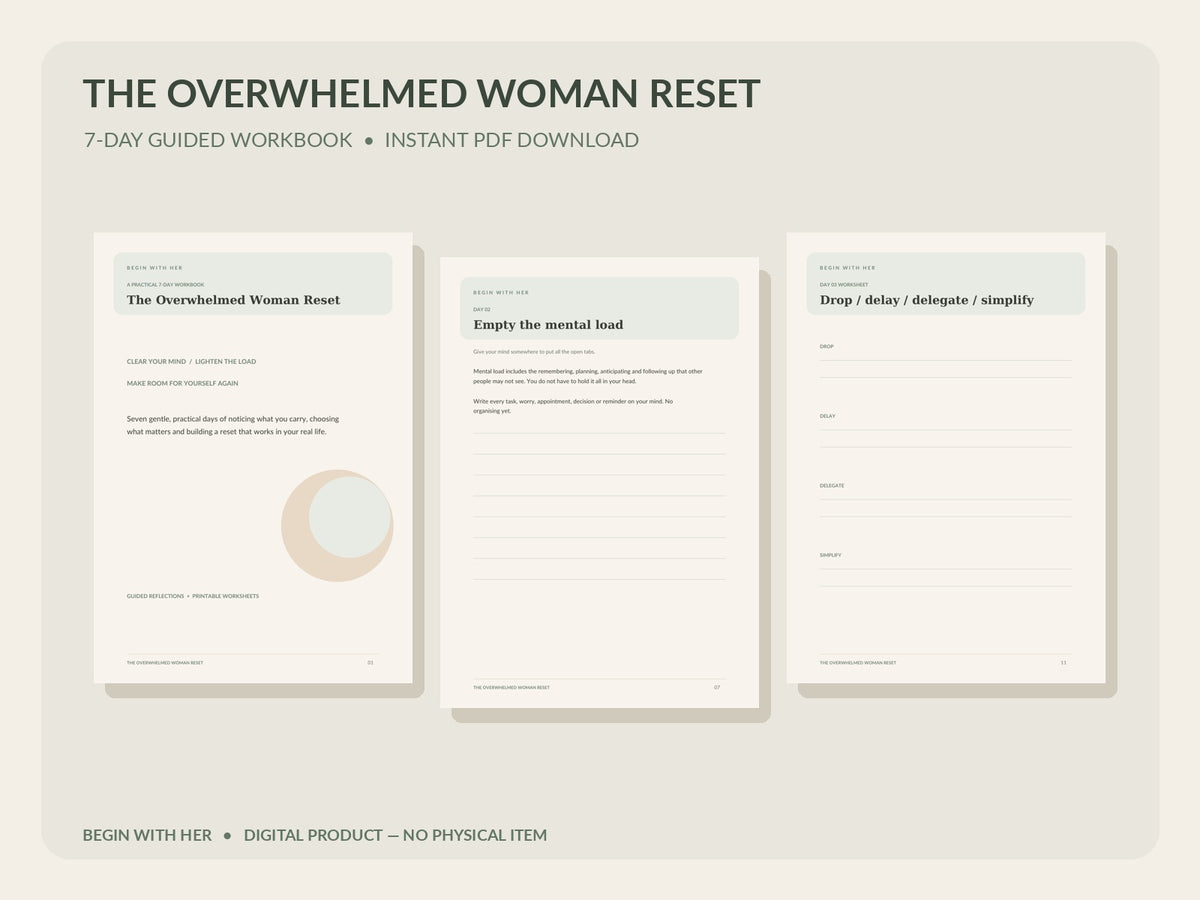Click the SIMPLIFY section label
The height and width of the screenshot is (900, 1200).
pos(831,555)
